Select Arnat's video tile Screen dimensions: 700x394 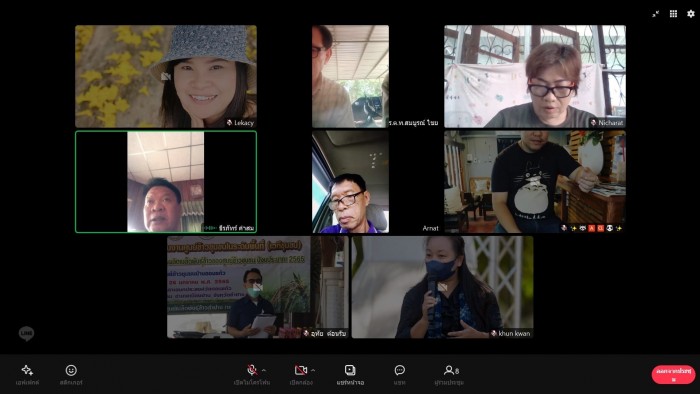coord(375,182)
